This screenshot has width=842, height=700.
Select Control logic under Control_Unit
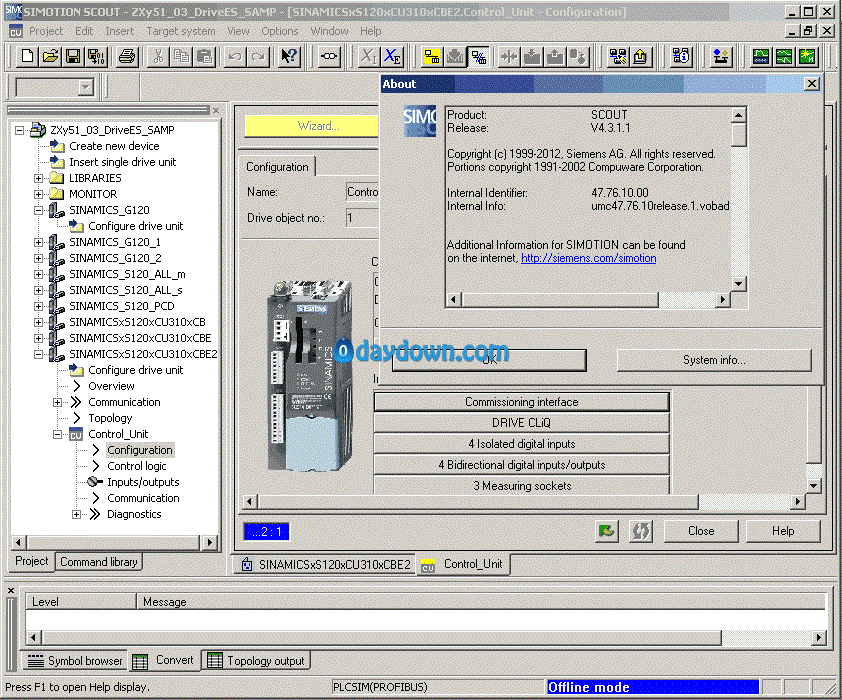pyautogui.click(x=136, y=466)
